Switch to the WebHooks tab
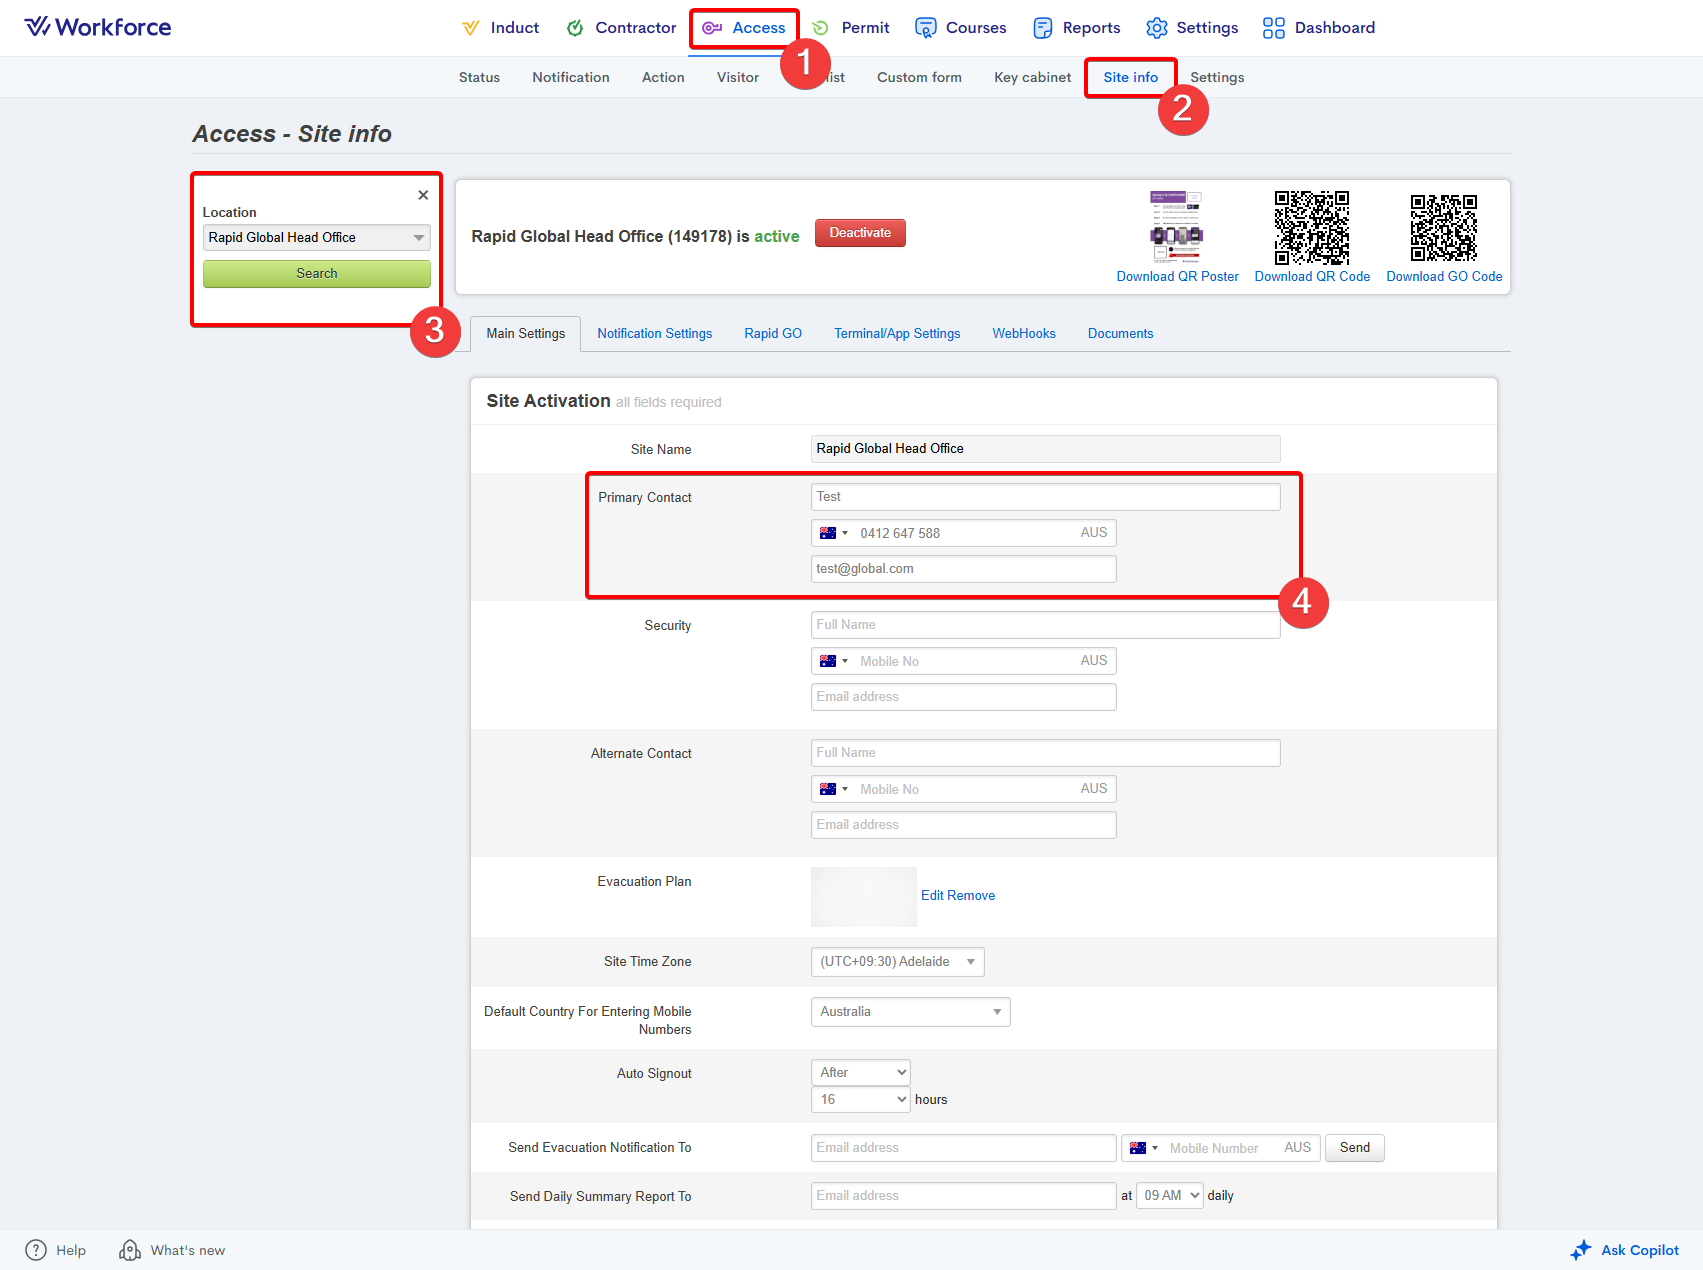The height and width of the screenshot is (1270, 1703). [1023, 334]
